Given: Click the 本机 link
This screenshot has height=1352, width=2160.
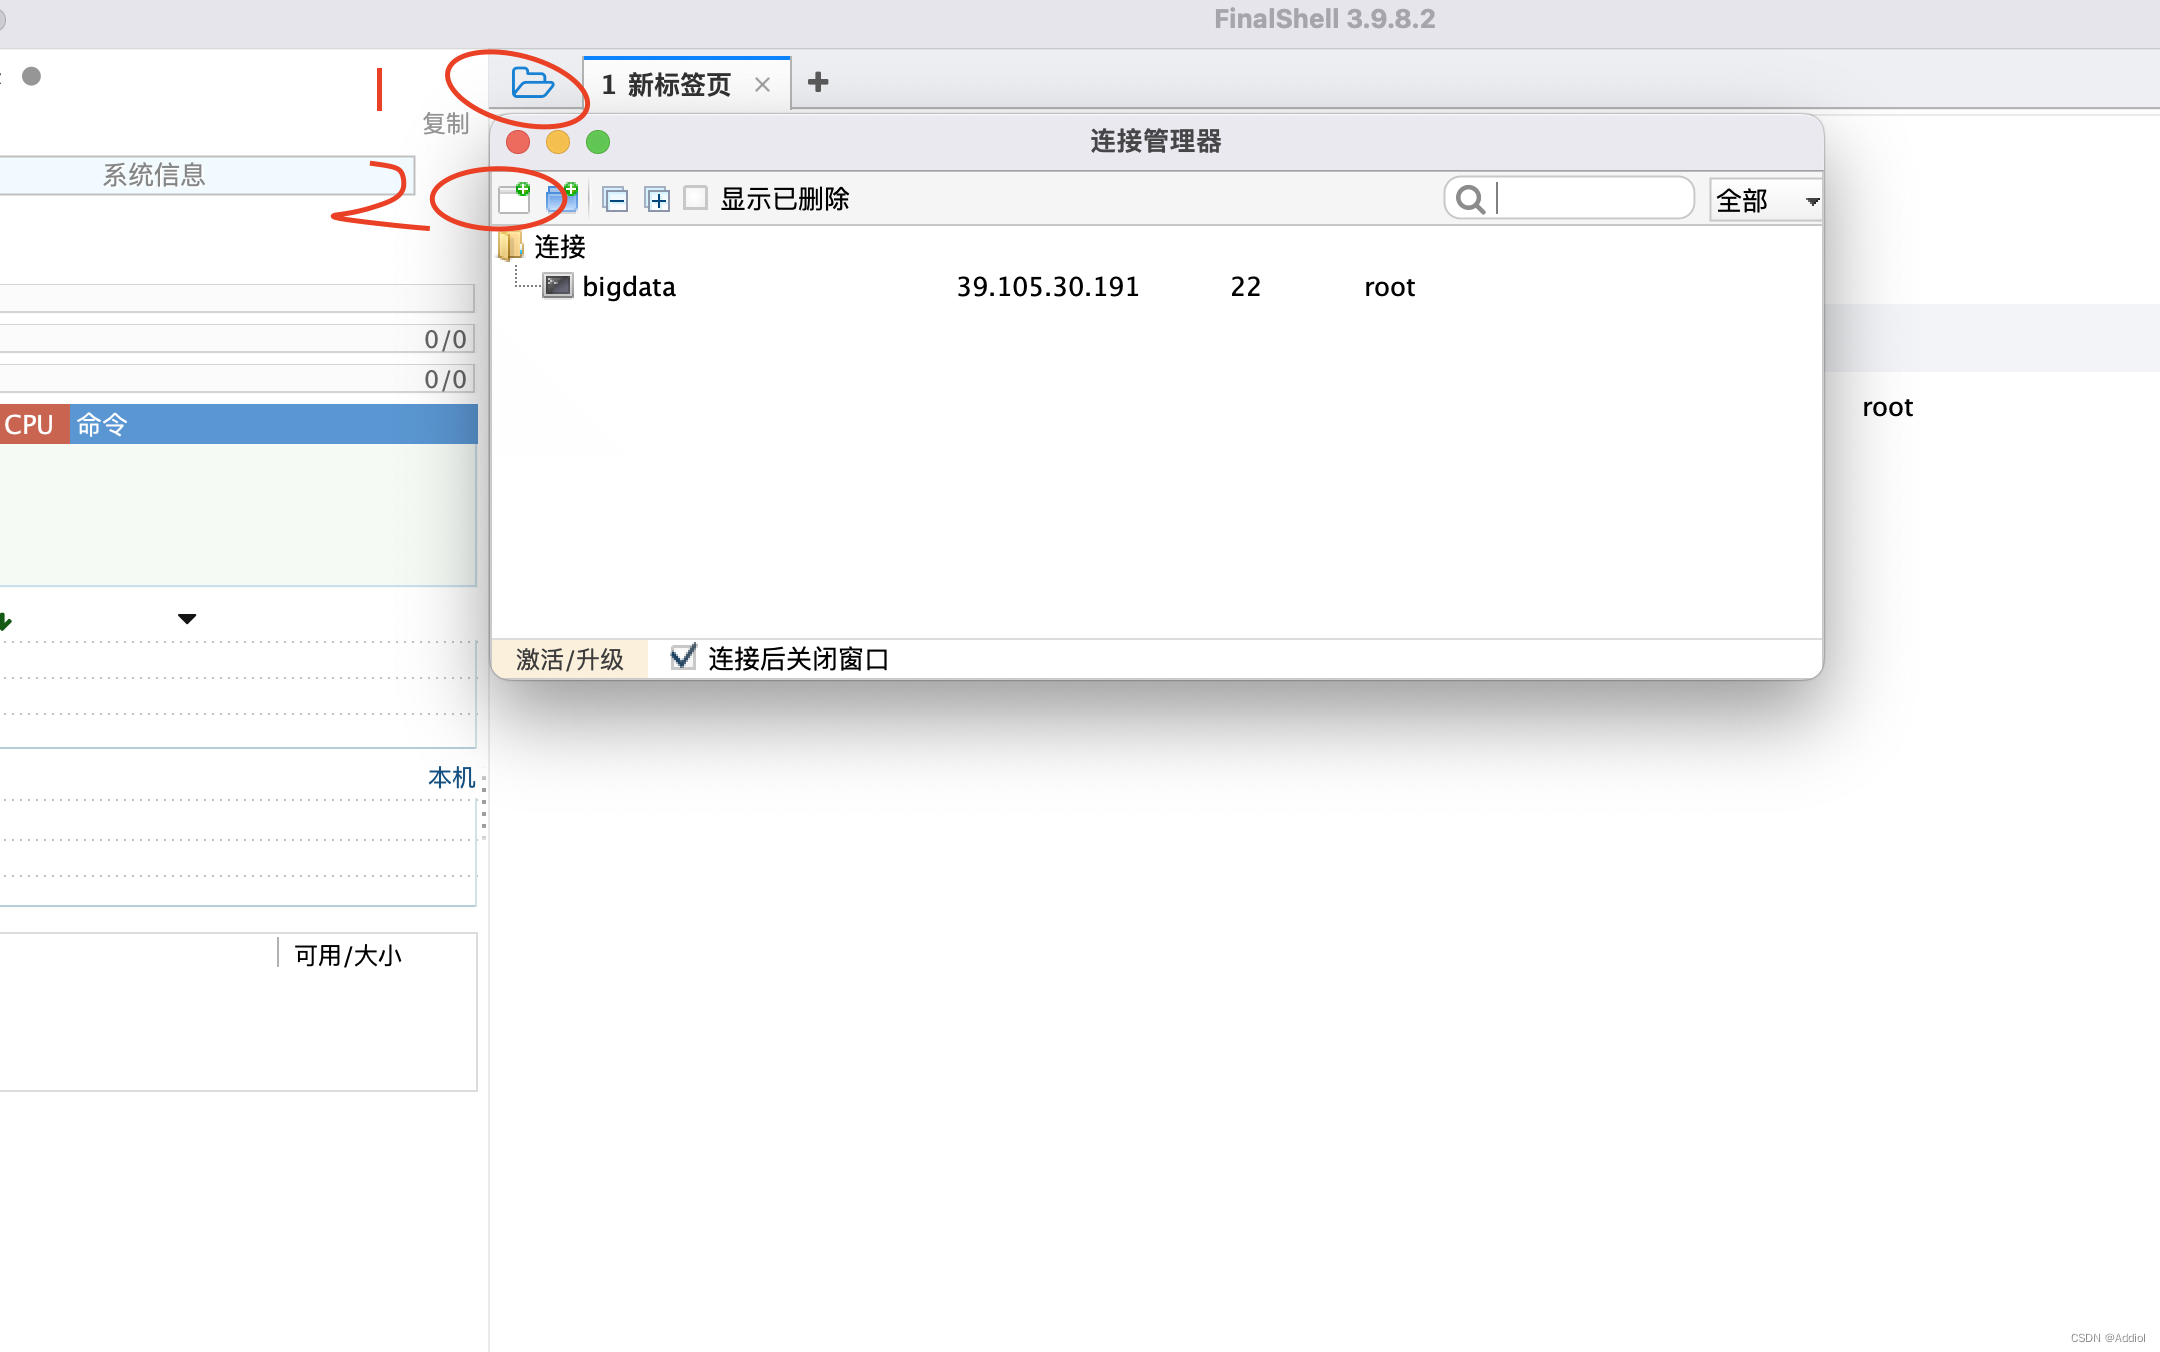Looking at the screenshot, I should [451, 777].
